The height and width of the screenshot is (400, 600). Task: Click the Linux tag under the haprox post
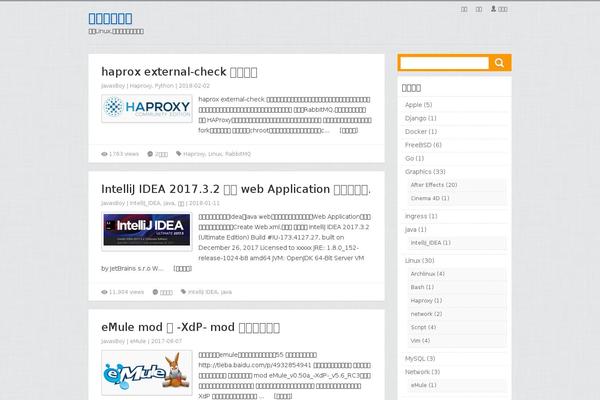(215, 154)
